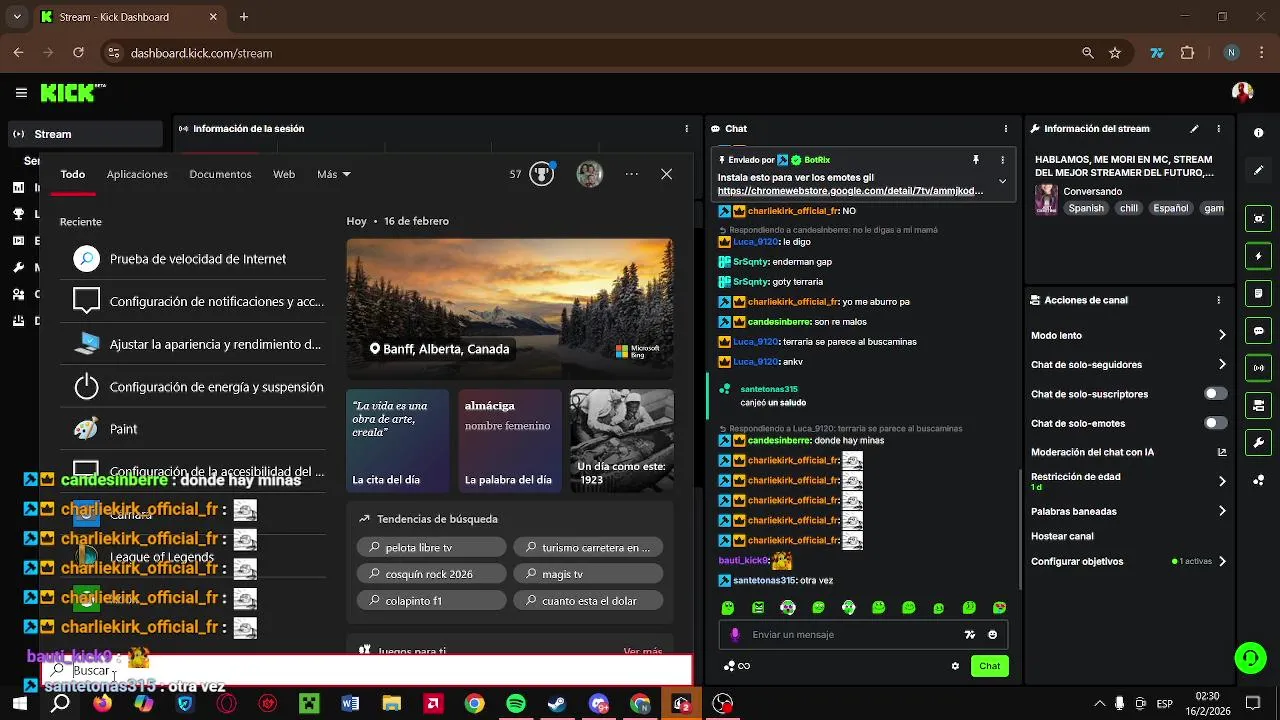Open Spotify from the taskbar
Viewport: 1280px width, 720px height.
coord(516,704)
